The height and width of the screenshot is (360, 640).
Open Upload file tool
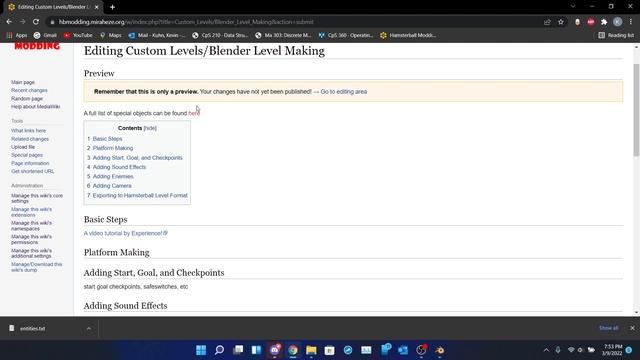(23, 147)
